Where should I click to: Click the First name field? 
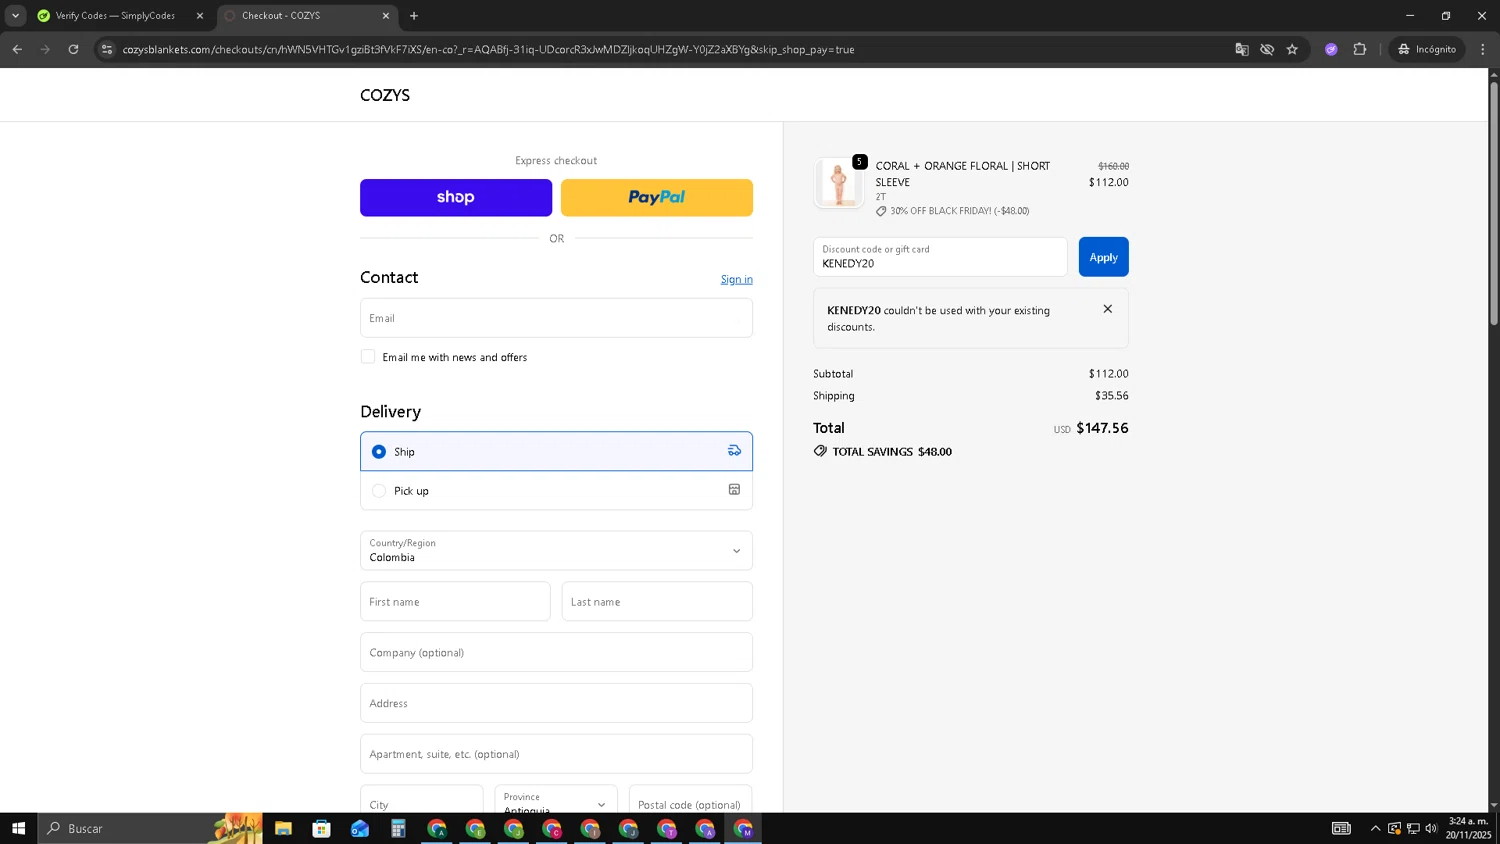455,602
